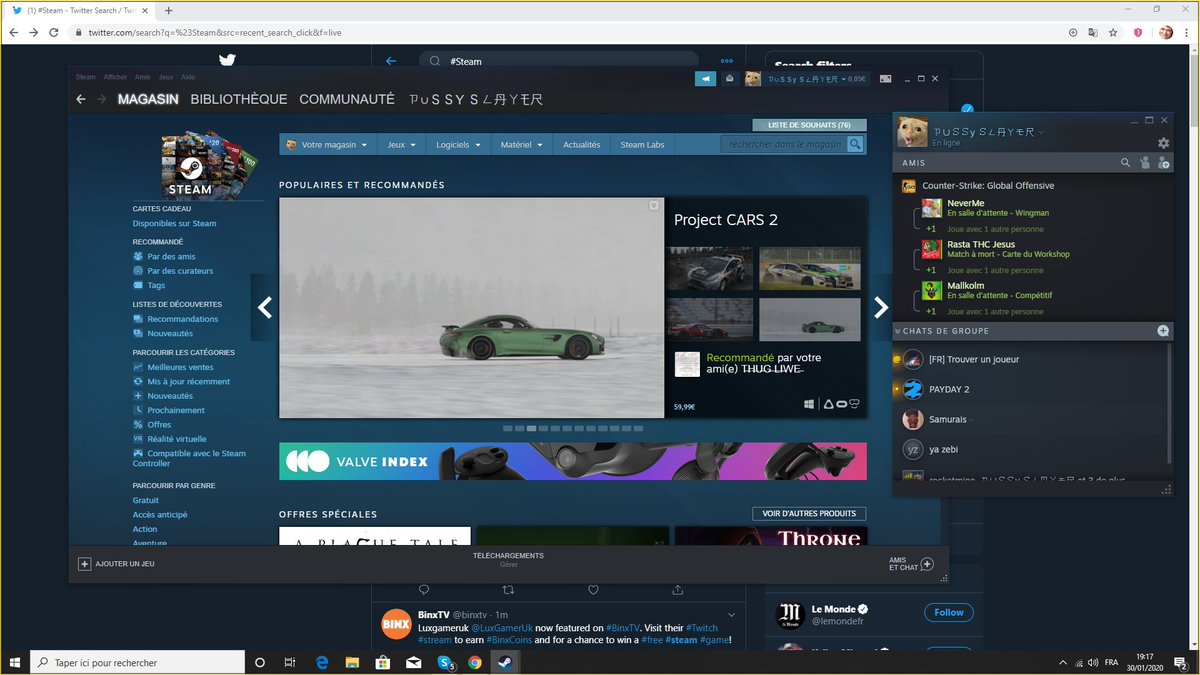Click the Accès anticipé genre link
This screenshot has width=1200, height=675.
[160, 514]
